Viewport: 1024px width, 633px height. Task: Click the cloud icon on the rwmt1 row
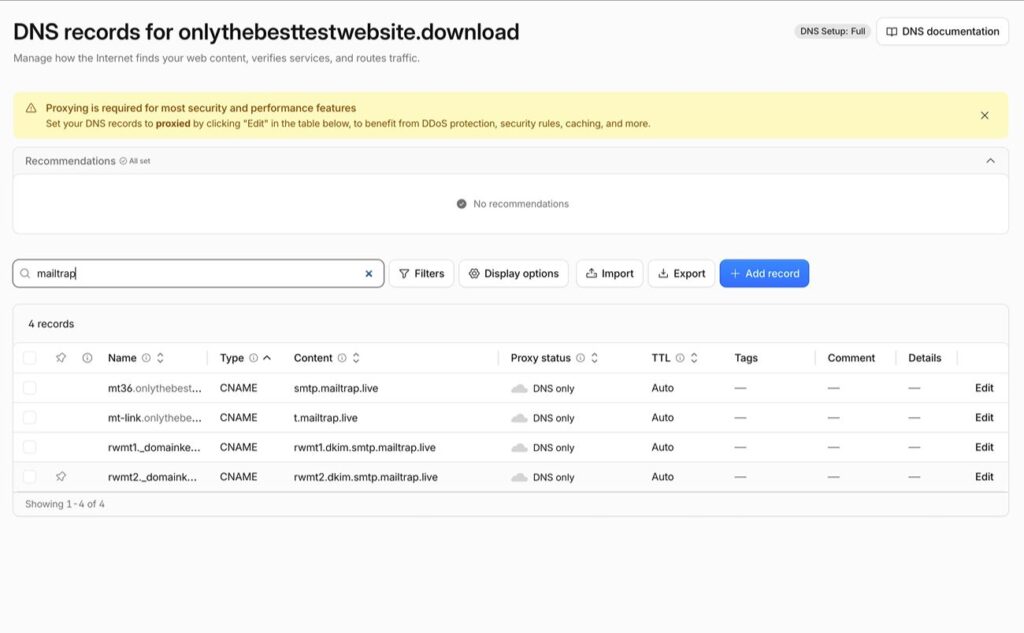519,448
